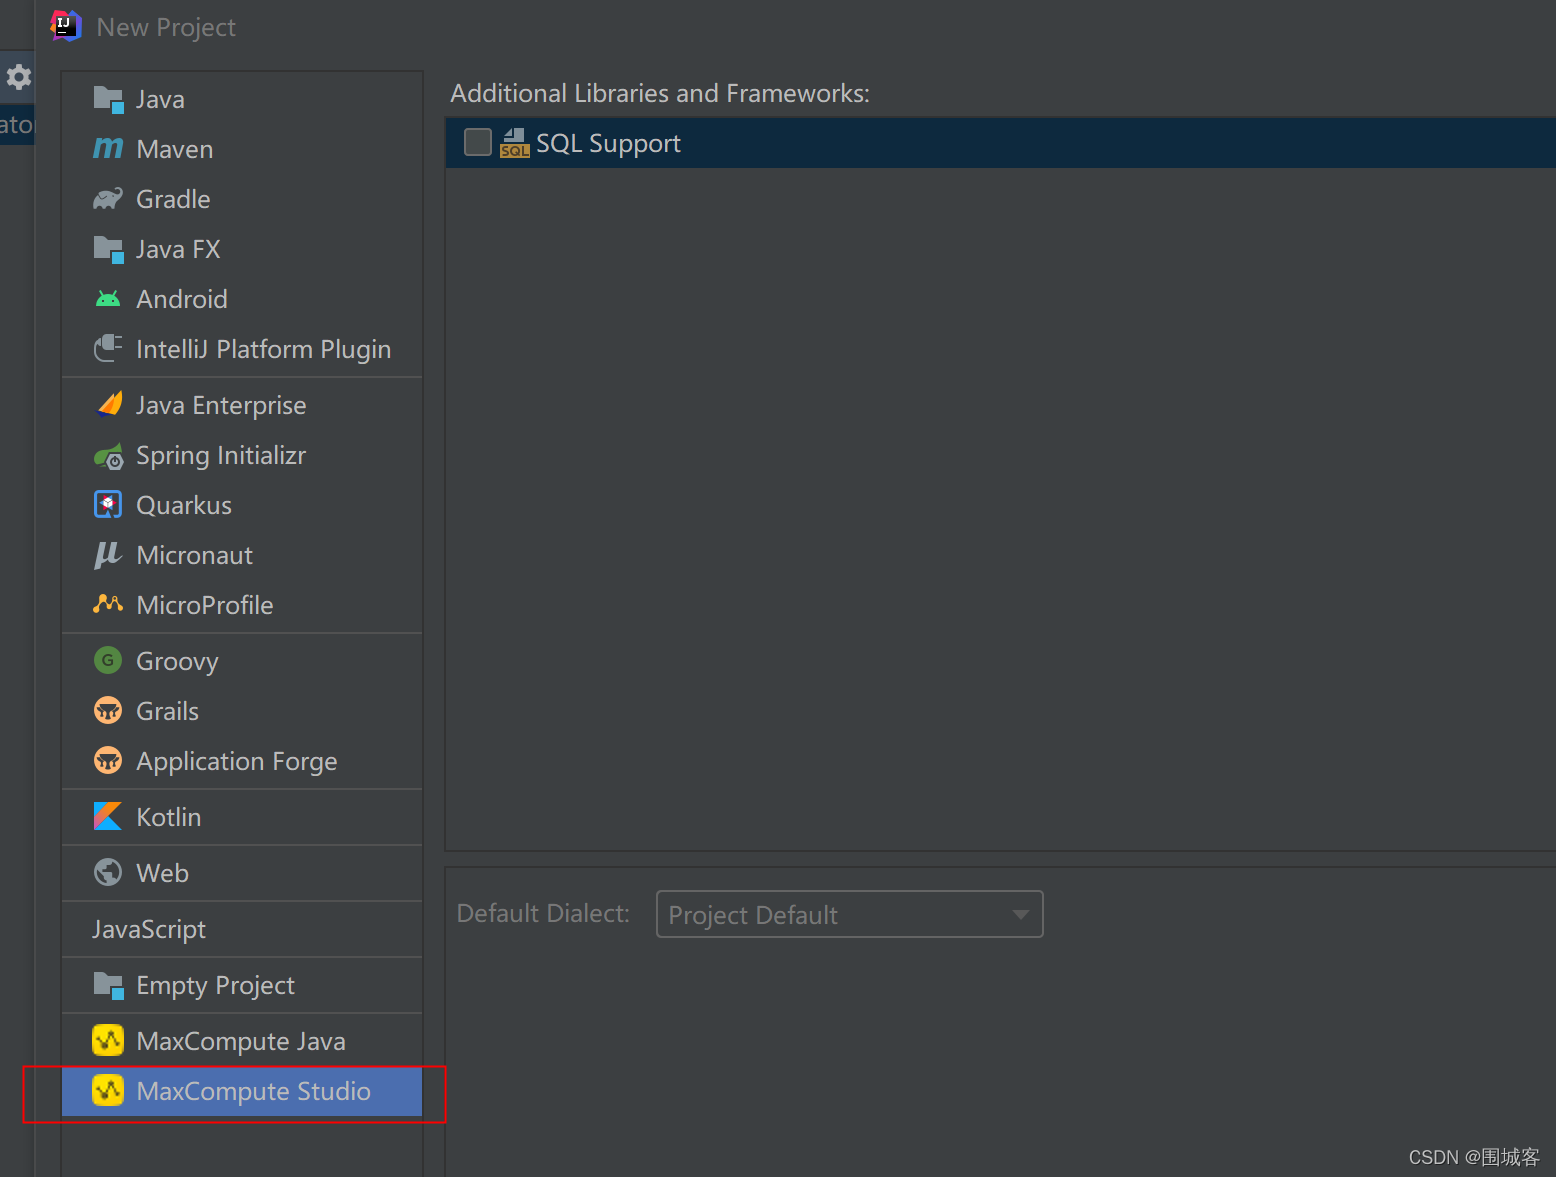Select JavaScript project type
Screen dimensions: 1556x1177
pyautogui.click(x=242, y=929)
